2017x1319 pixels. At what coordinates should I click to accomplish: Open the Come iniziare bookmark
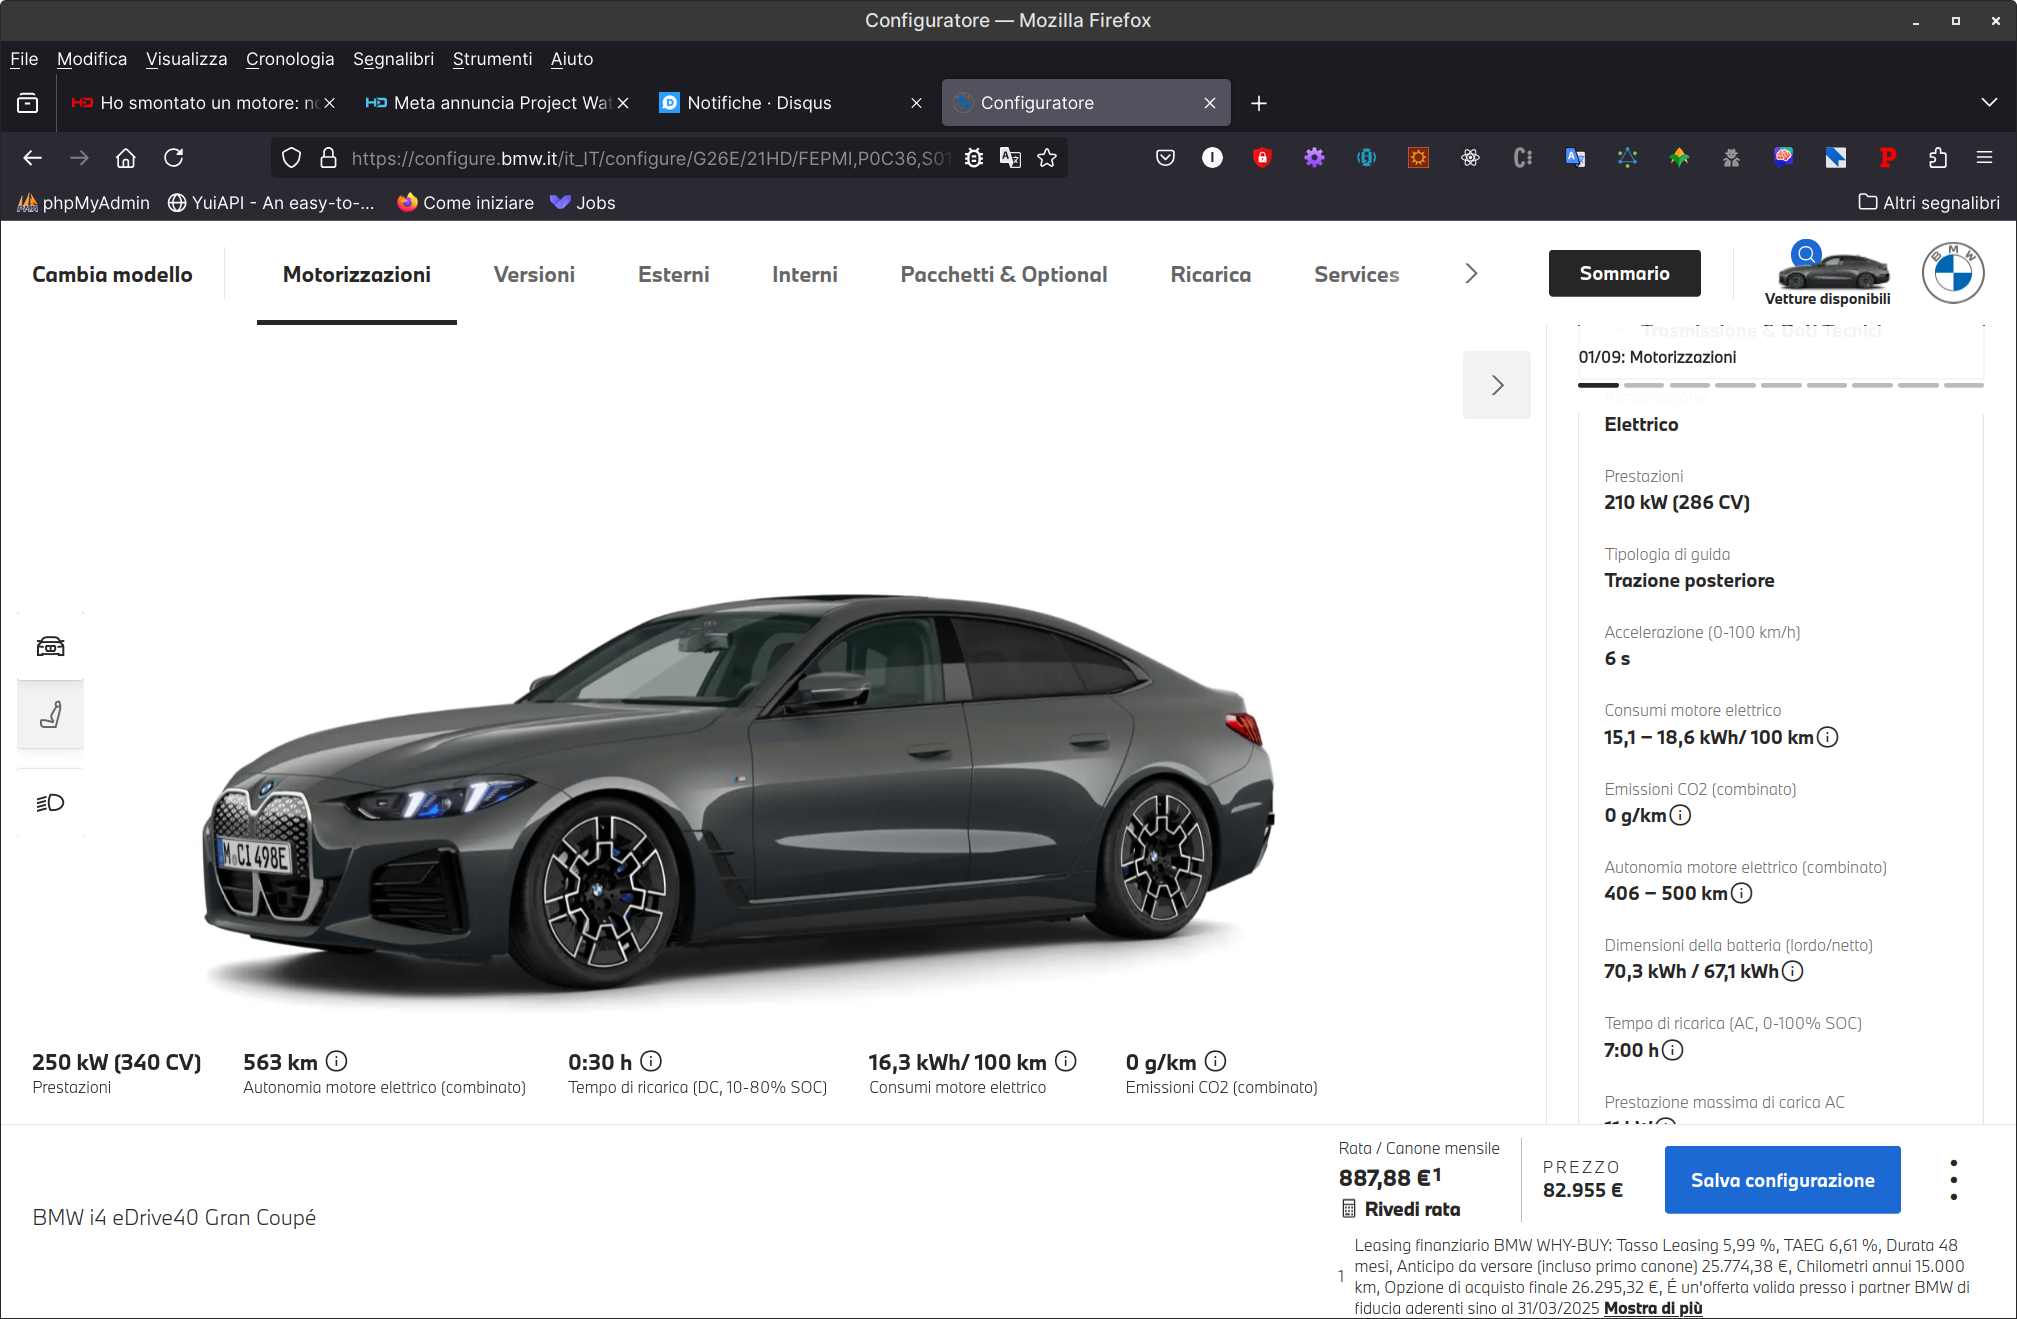click(465, 203)
